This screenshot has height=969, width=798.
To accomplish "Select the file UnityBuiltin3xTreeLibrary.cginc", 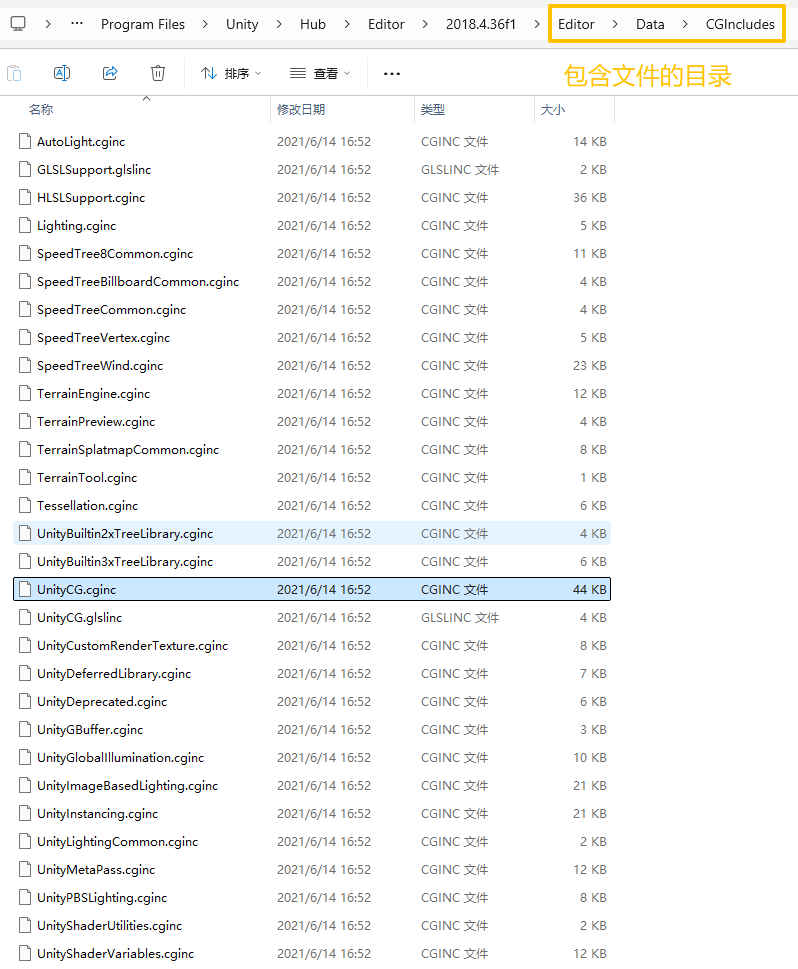I will [x=312, y=562].
